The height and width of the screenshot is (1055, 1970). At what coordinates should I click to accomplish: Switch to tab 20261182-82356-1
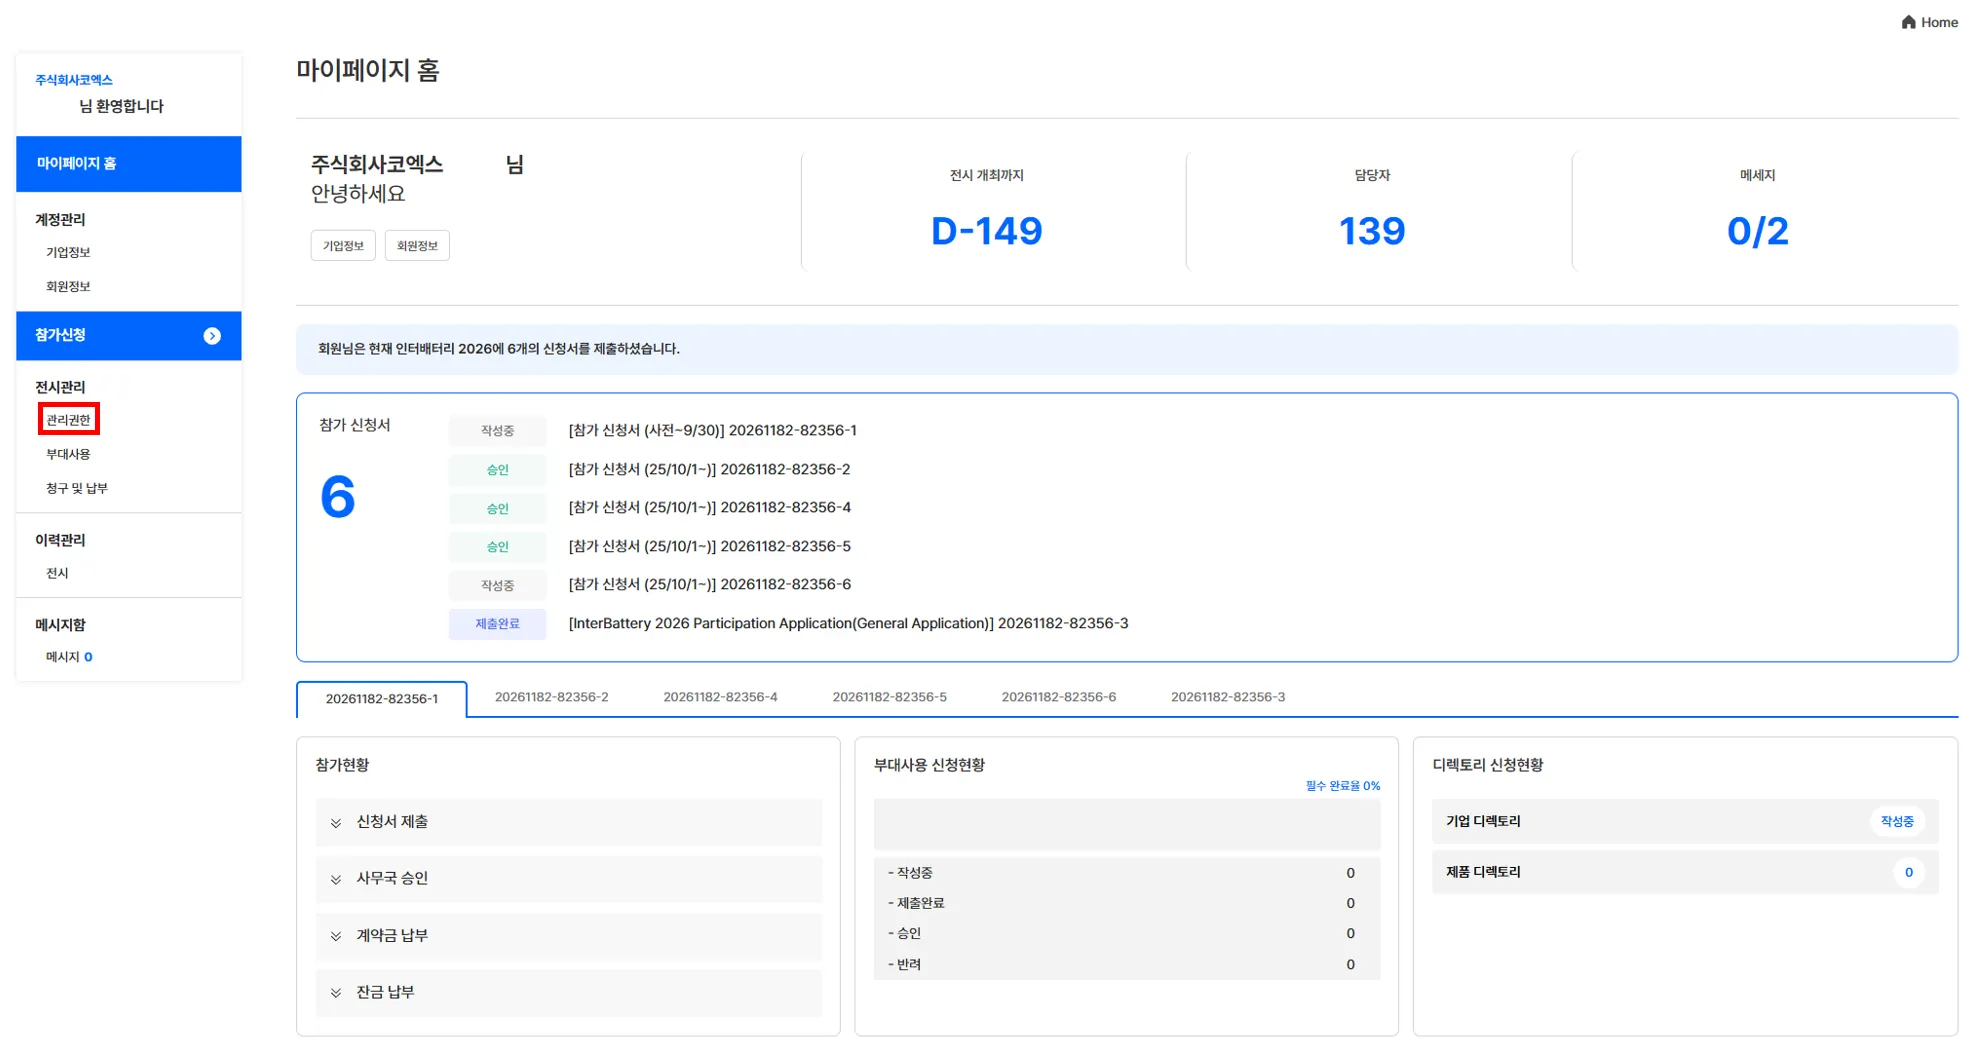pos(382,699)
